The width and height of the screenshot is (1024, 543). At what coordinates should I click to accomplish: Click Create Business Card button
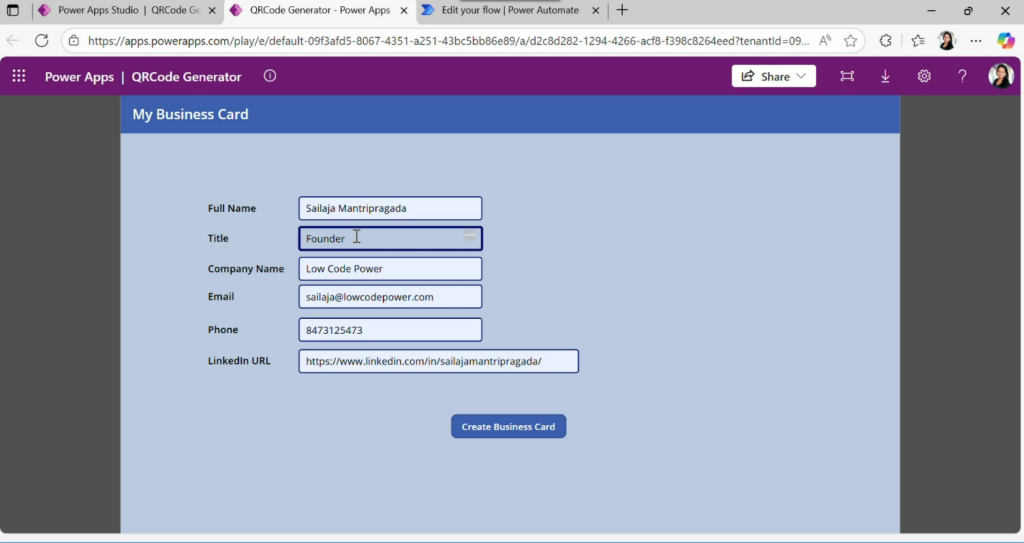508,427
